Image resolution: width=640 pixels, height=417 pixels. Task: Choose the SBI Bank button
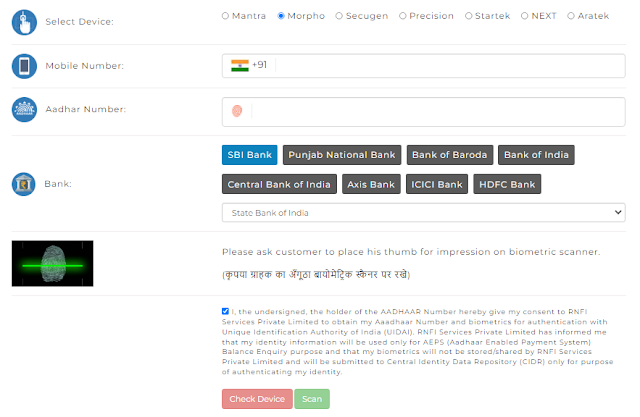pos(249,155)
